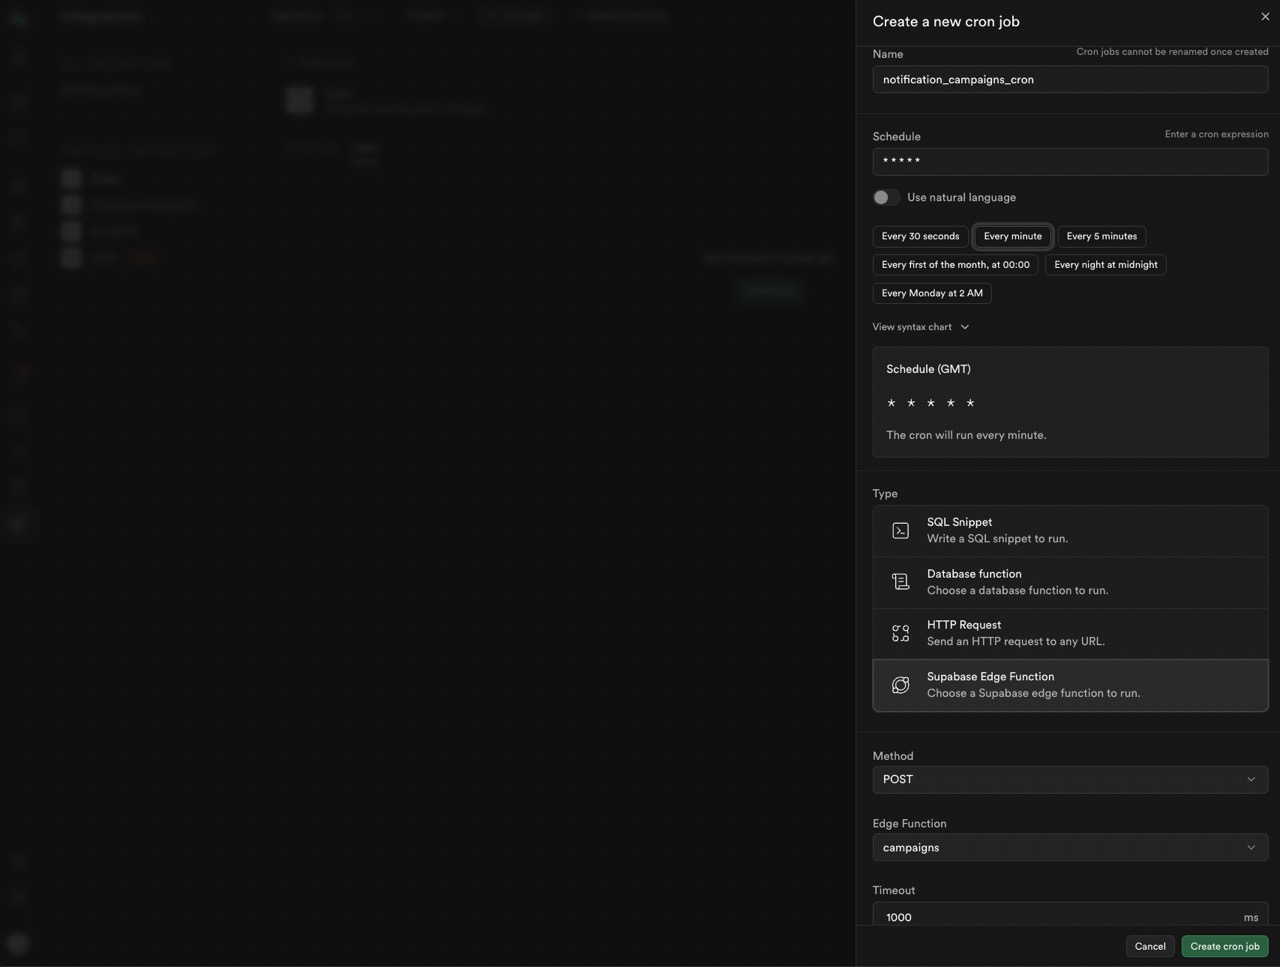Viewport: 1280px width, 967px height.
Task: Click the Schedule (GMT) heading
Action: (x=928, y=369)
